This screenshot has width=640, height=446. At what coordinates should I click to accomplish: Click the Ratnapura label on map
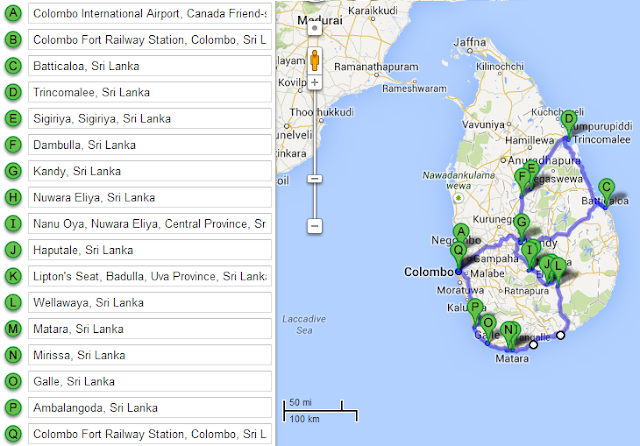coord(527,291)
